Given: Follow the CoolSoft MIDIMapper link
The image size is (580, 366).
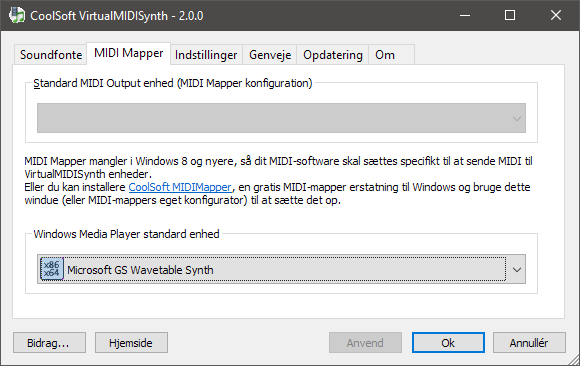Looking at the screenshot, I should click(x=180, y=187).
